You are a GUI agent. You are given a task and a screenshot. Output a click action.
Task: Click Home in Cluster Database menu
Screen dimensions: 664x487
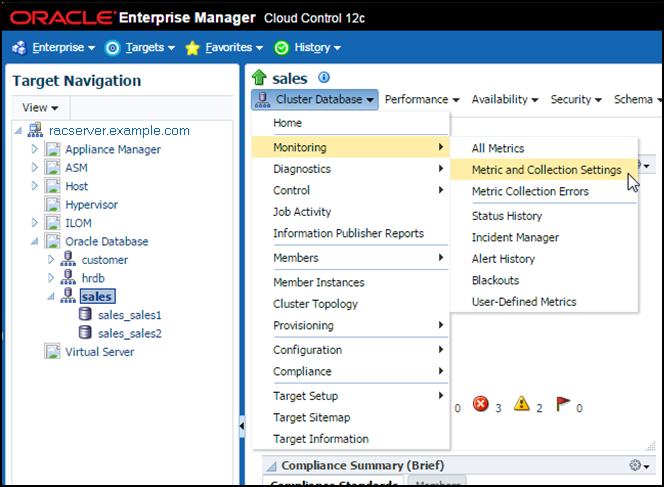click(x=350, y=123)
